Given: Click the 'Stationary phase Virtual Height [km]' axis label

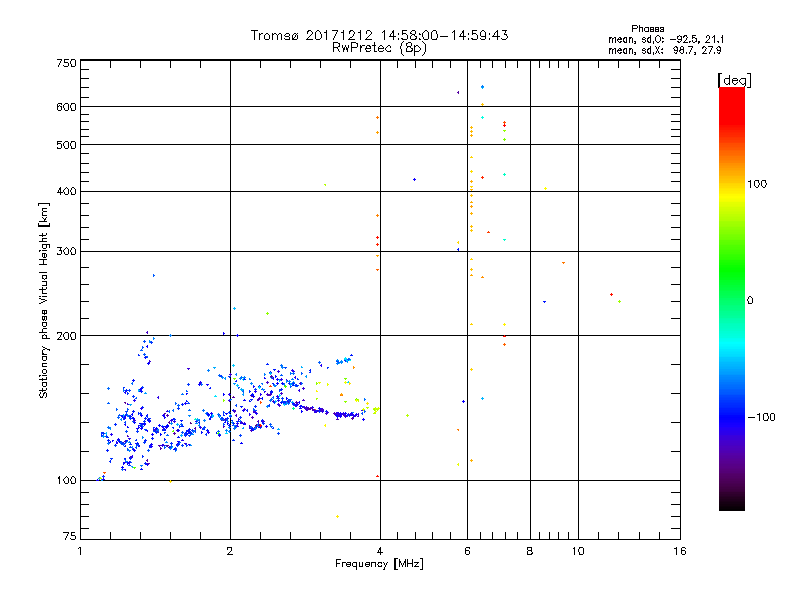Looking at the screenshot, I should 44,300.
